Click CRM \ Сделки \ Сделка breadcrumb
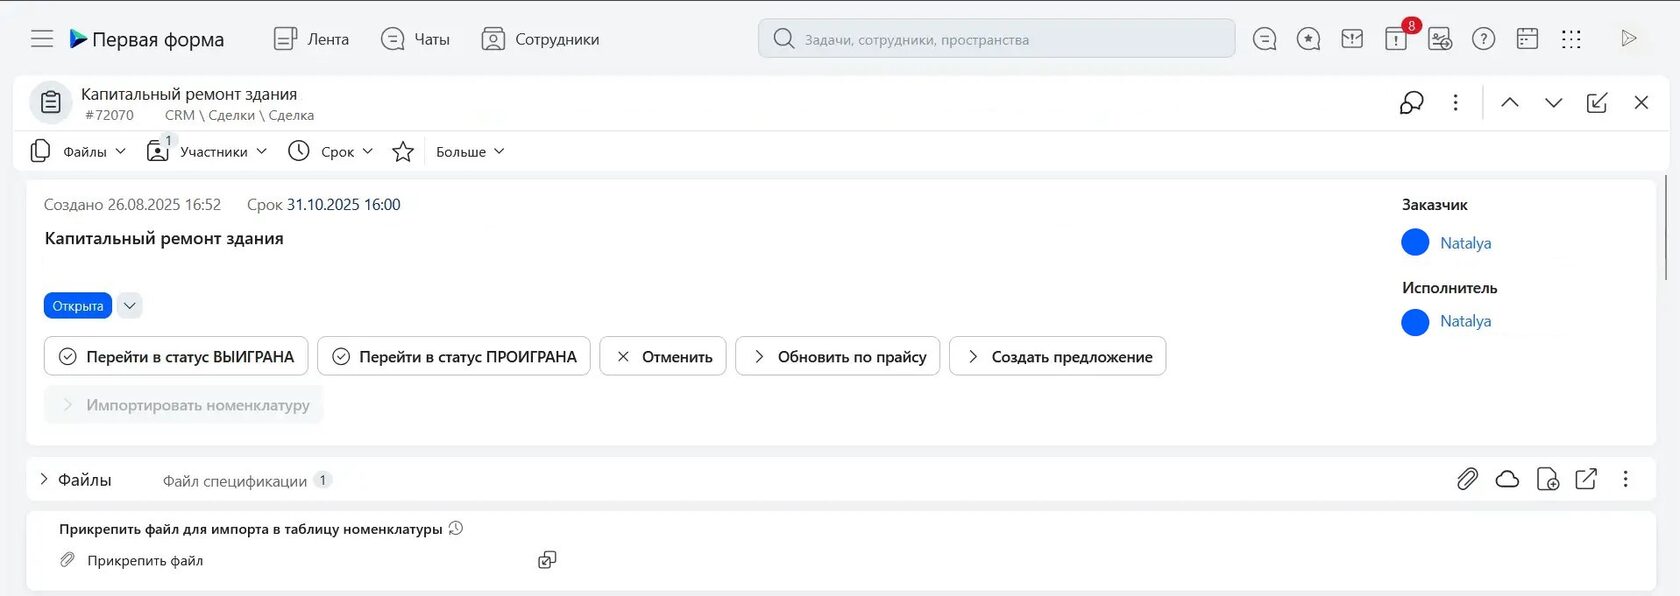 coord(239,115)
